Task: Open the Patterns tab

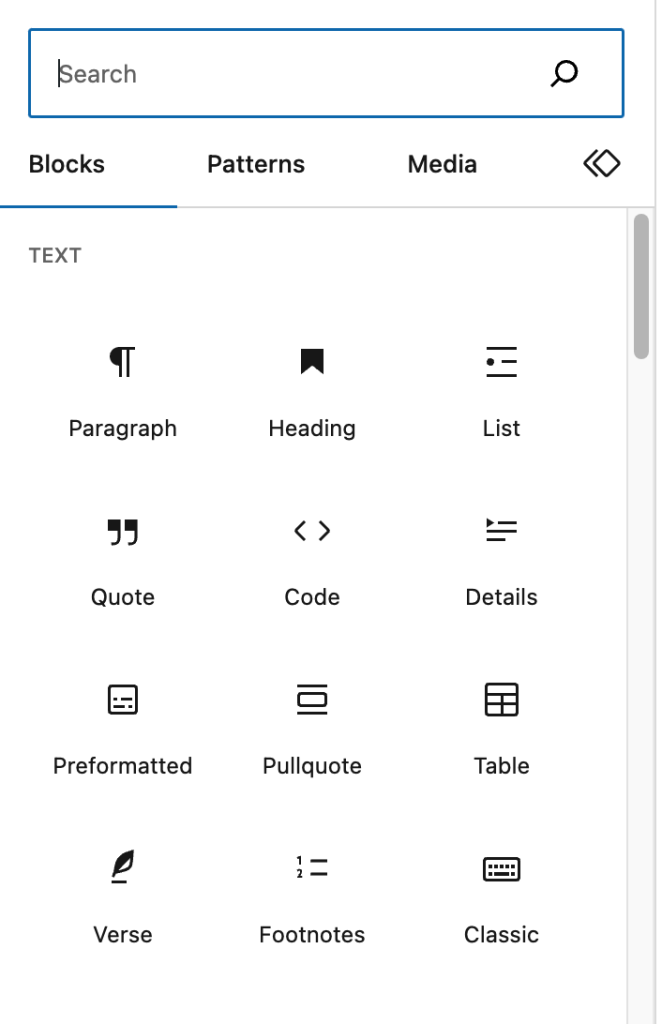Action: point(256,165)
